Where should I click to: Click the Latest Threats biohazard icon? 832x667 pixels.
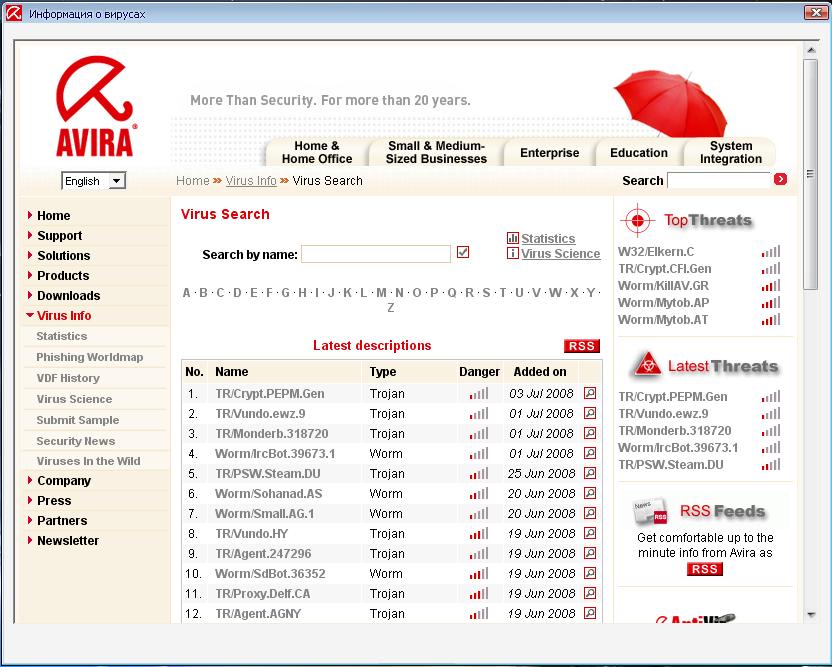[647, 365]
